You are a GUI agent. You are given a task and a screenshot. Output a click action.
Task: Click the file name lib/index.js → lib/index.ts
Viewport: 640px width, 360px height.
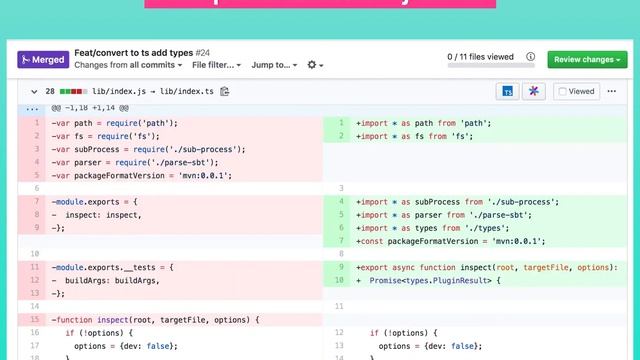[153, 91]
